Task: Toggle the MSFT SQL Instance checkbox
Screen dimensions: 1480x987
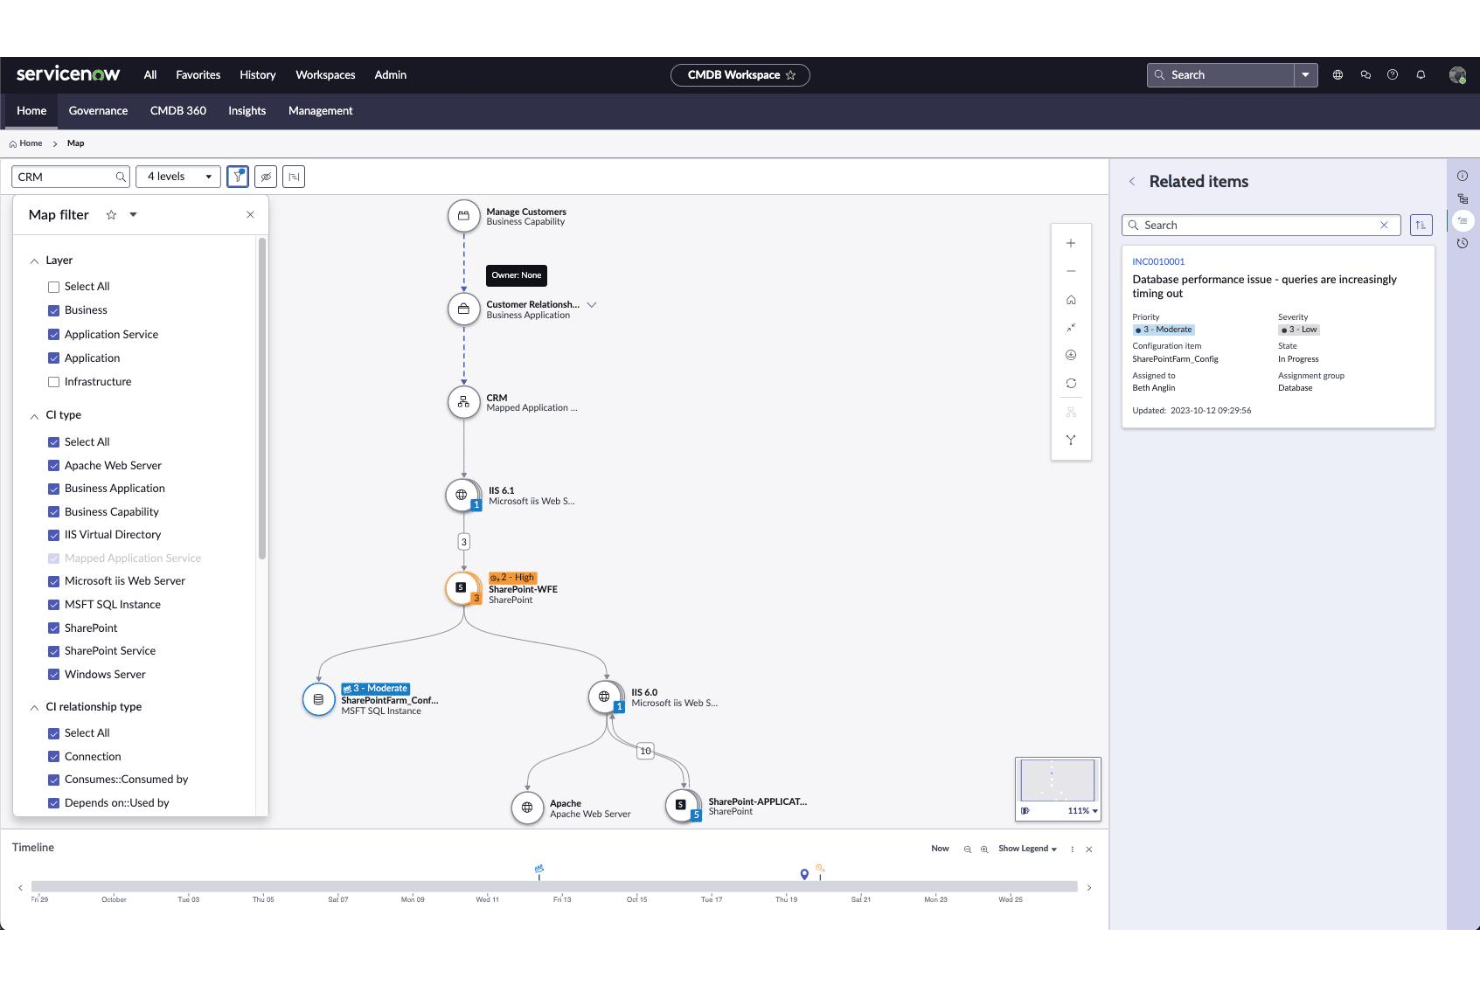Action: pyautogui.click(x=54, y=605)
